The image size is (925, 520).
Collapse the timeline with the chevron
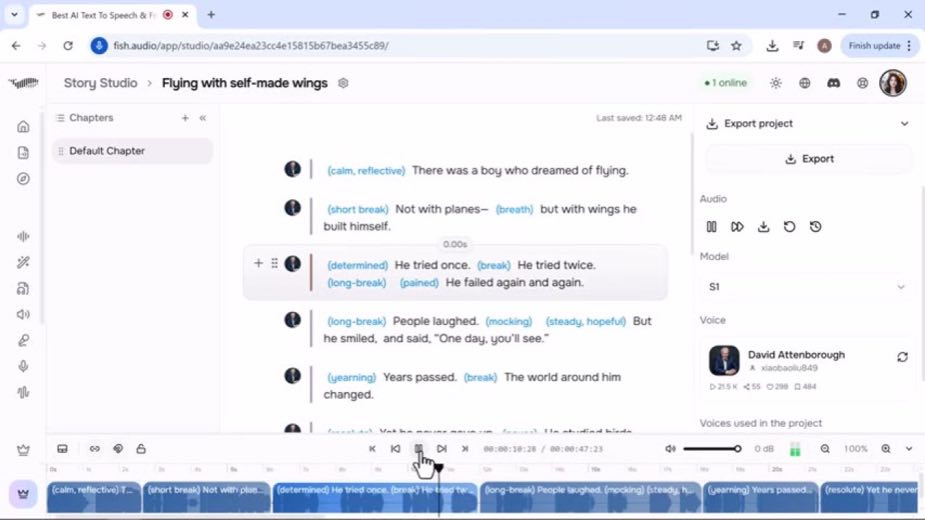point(909,449)
